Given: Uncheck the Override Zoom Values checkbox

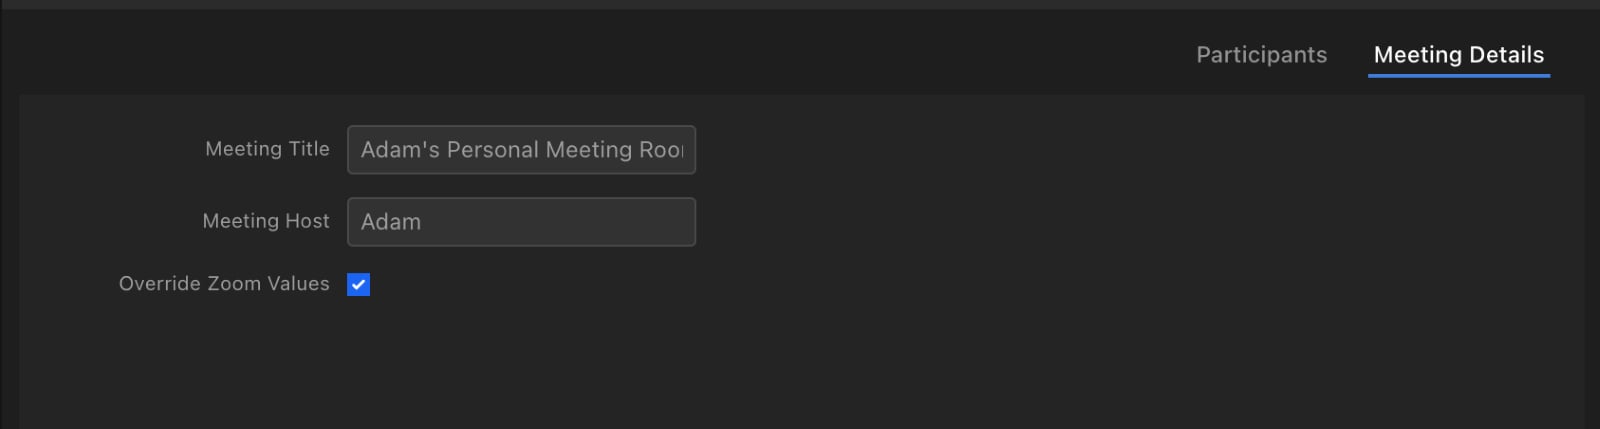Looking at the screenshot, I should [358, 284].
